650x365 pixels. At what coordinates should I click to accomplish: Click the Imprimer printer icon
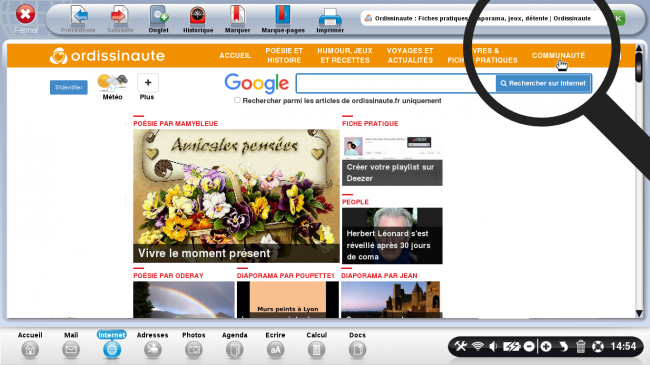330,17
